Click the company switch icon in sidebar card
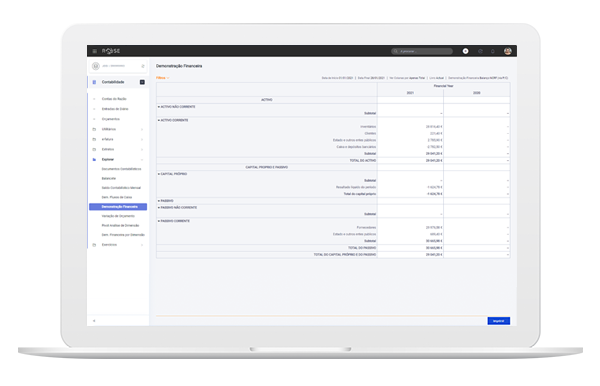Image resolution: width=600 pixels, height=386 pixels. [143, 66]
